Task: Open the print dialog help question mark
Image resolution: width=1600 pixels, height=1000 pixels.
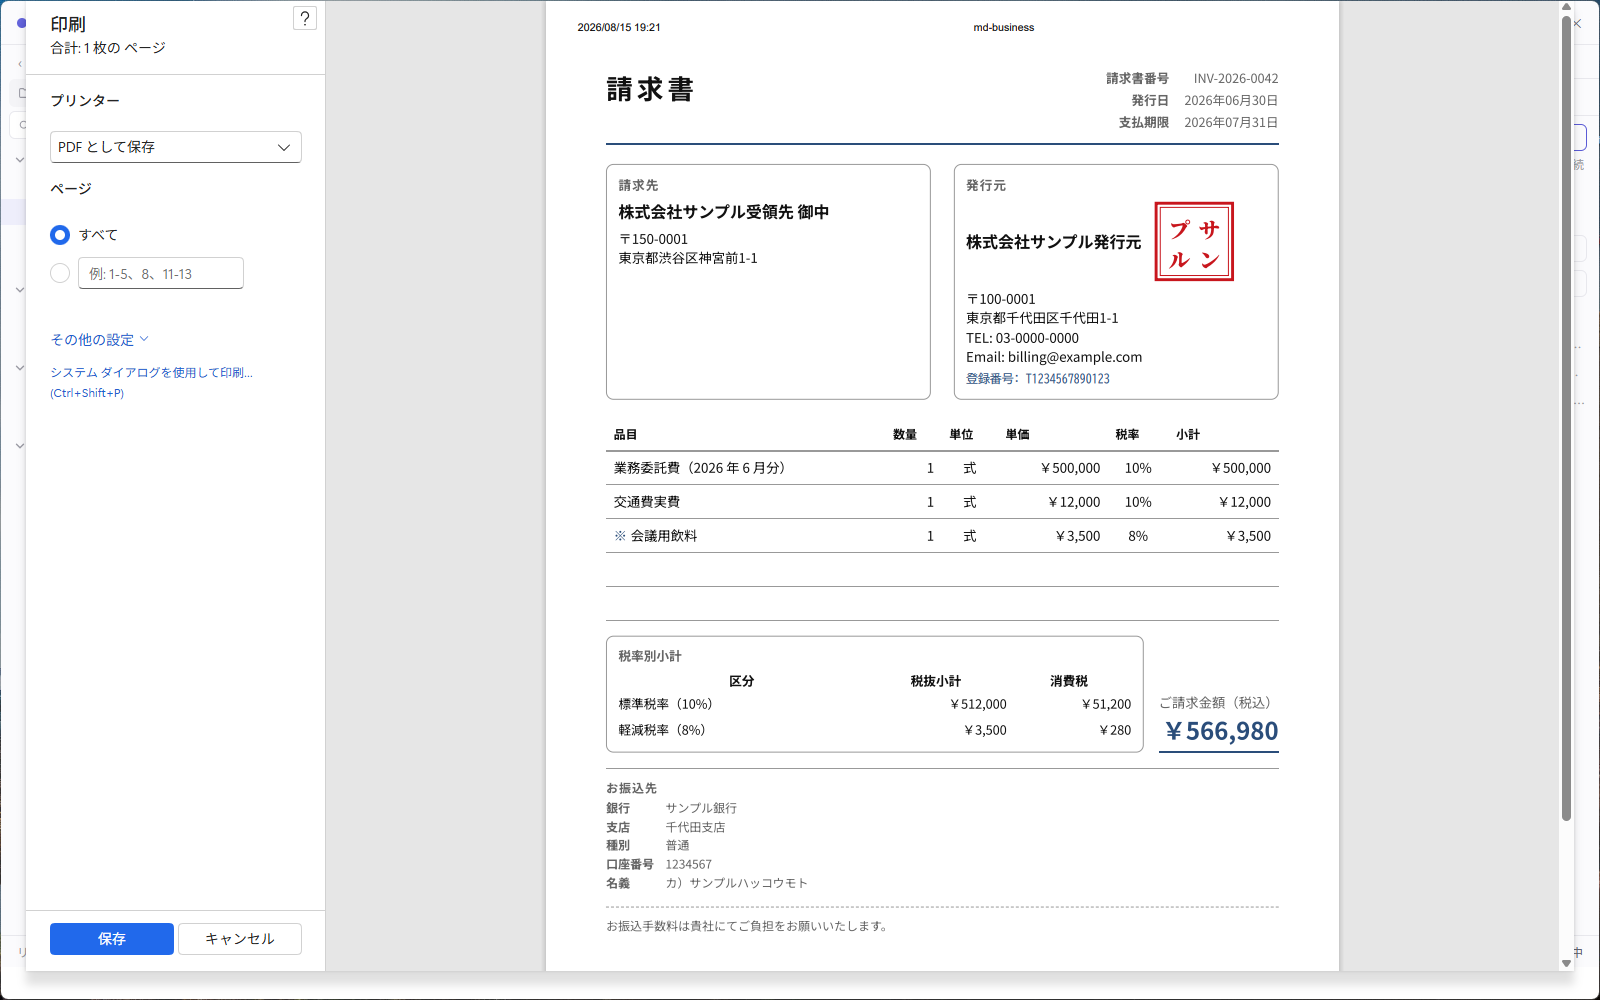Action: pyautogui.click(x=305, y=18)
